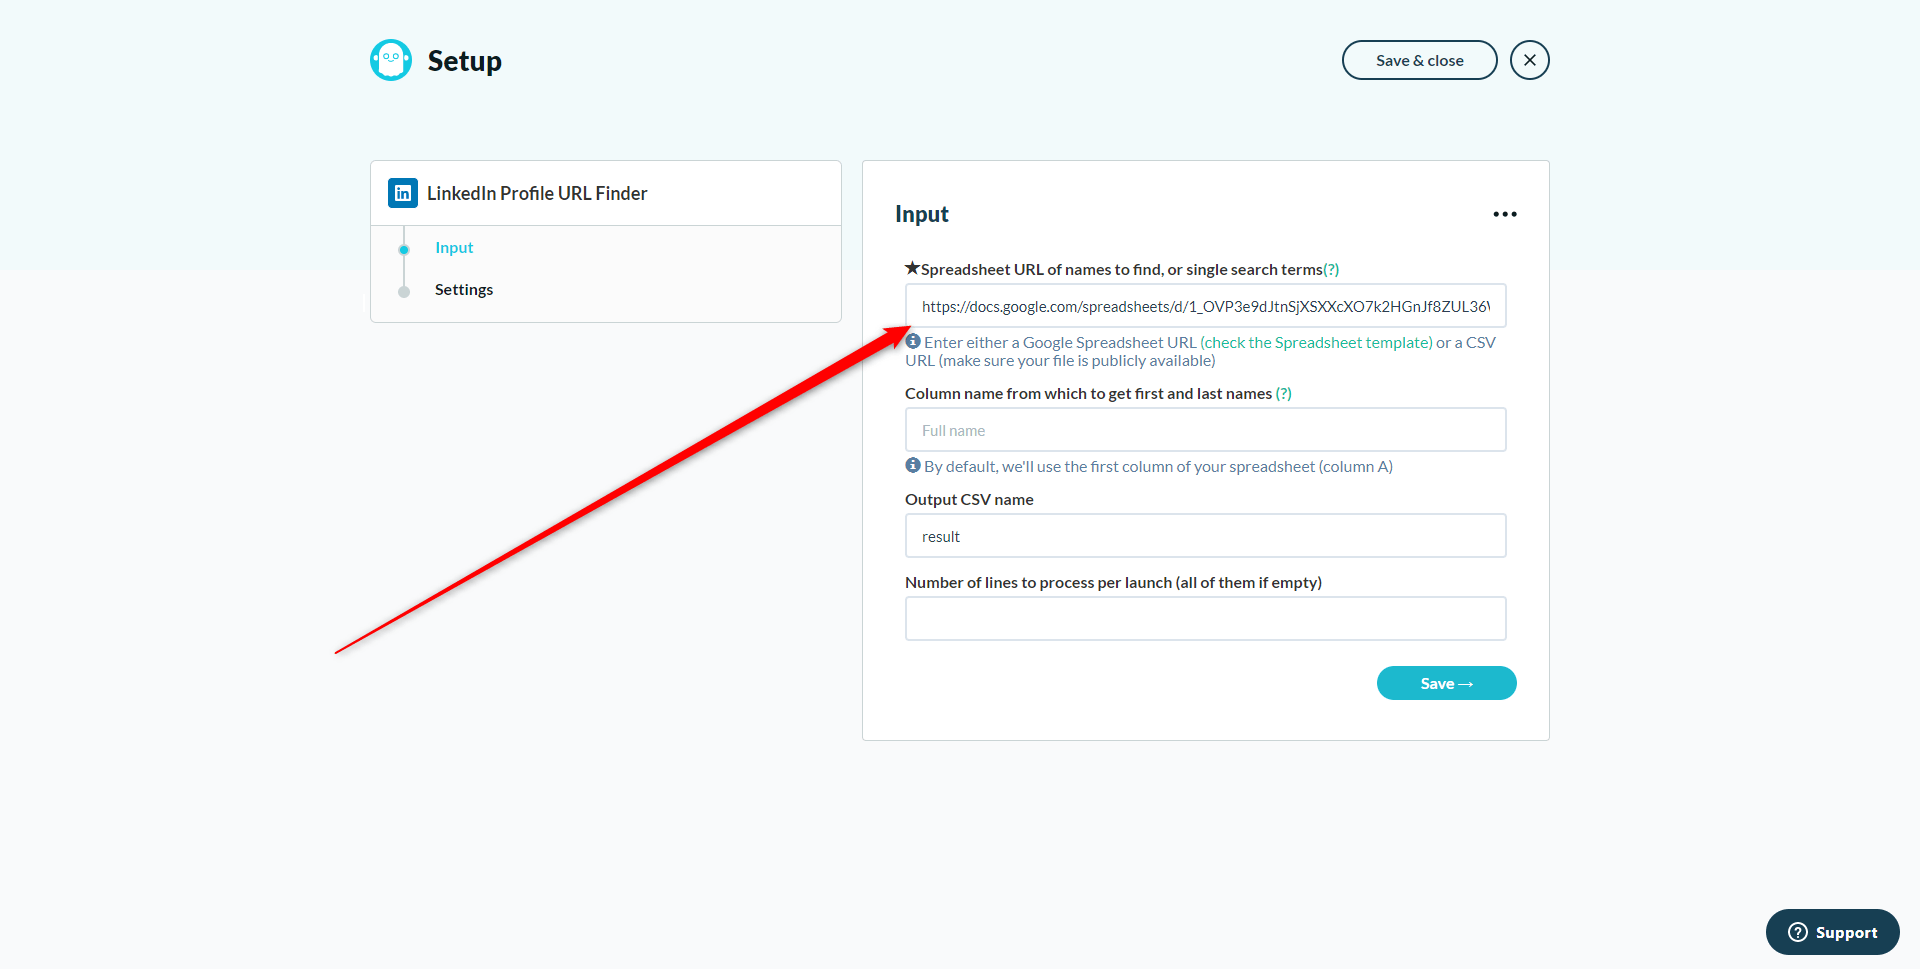Focus the Output CSV name field

coord(1206,536)
